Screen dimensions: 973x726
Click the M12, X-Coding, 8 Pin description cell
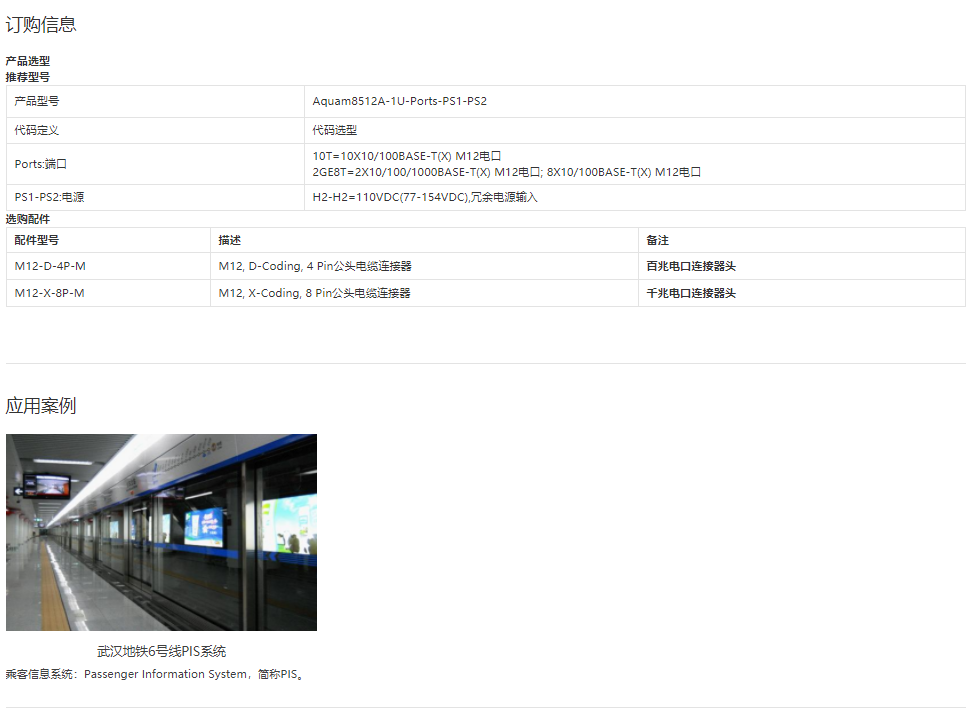[x=314, y=293]
